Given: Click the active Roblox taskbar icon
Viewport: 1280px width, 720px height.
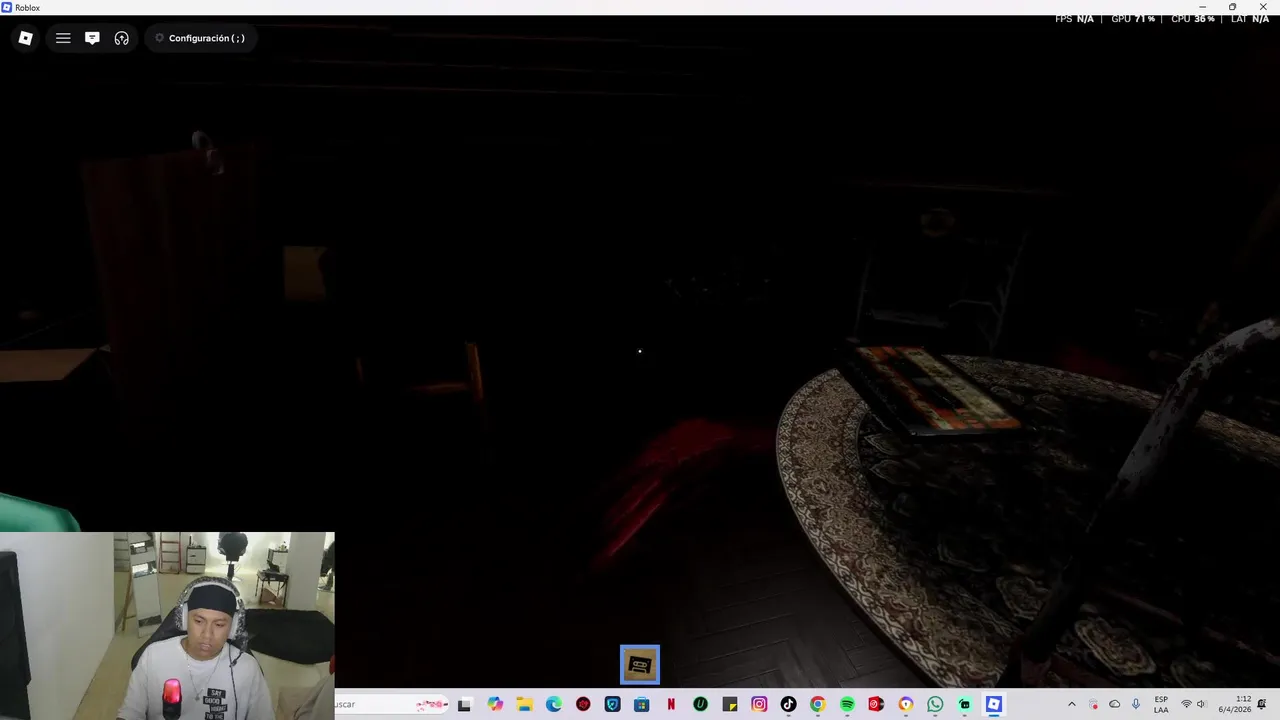Looking at the screenshot, I should tap(993, 705).
